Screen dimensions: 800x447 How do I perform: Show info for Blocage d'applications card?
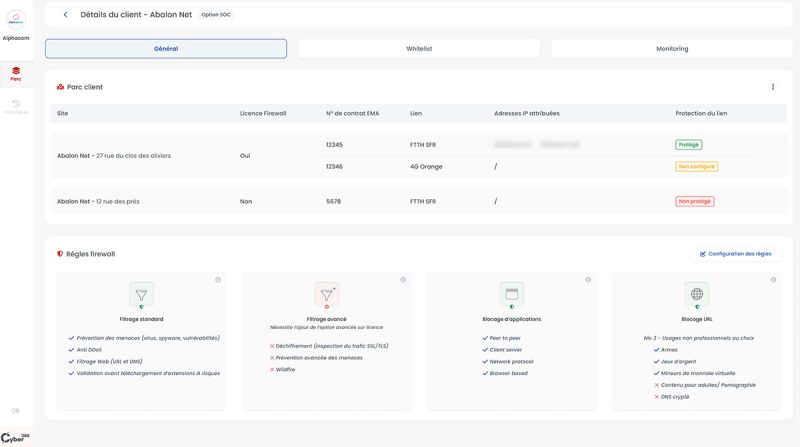click(588, 280)
